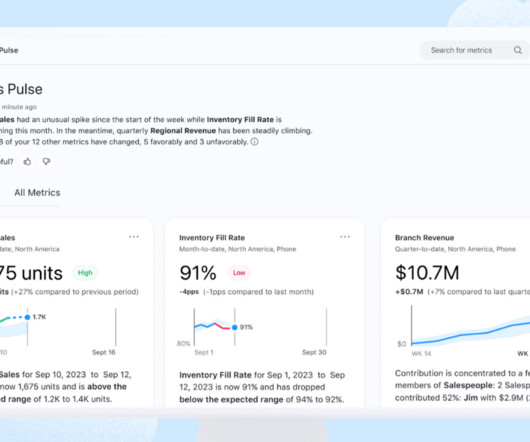Viewport: 530px width, 442px height.
Task: Click the 91% metric value
Action: pos(198,273)
